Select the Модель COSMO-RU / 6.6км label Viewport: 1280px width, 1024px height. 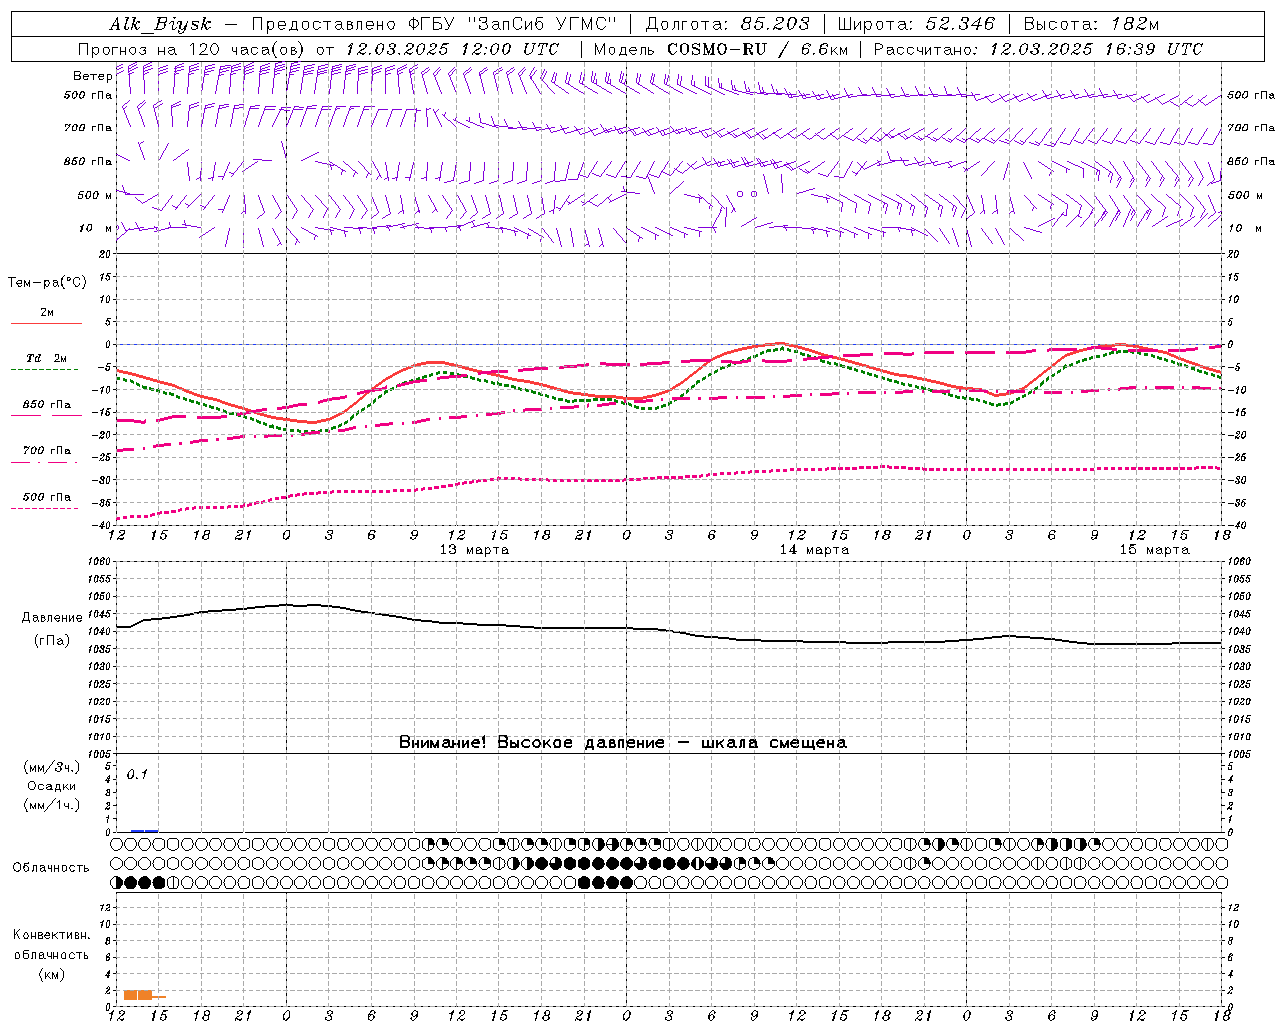point(721,49)
